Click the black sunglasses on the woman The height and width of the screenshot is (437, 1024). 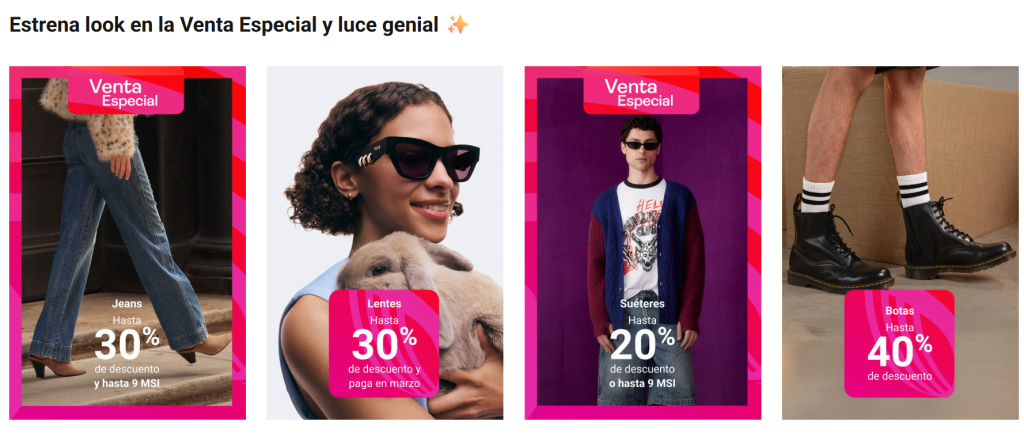tap(419, 157)
